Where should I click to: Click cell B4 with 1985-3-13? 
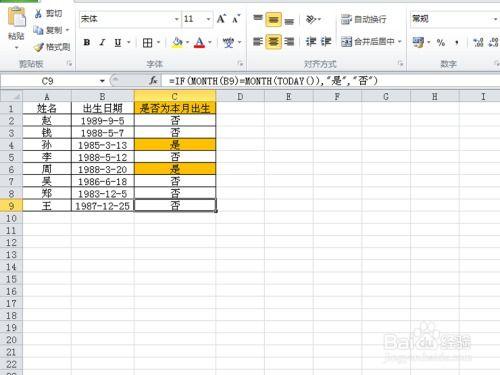point(103,145)
